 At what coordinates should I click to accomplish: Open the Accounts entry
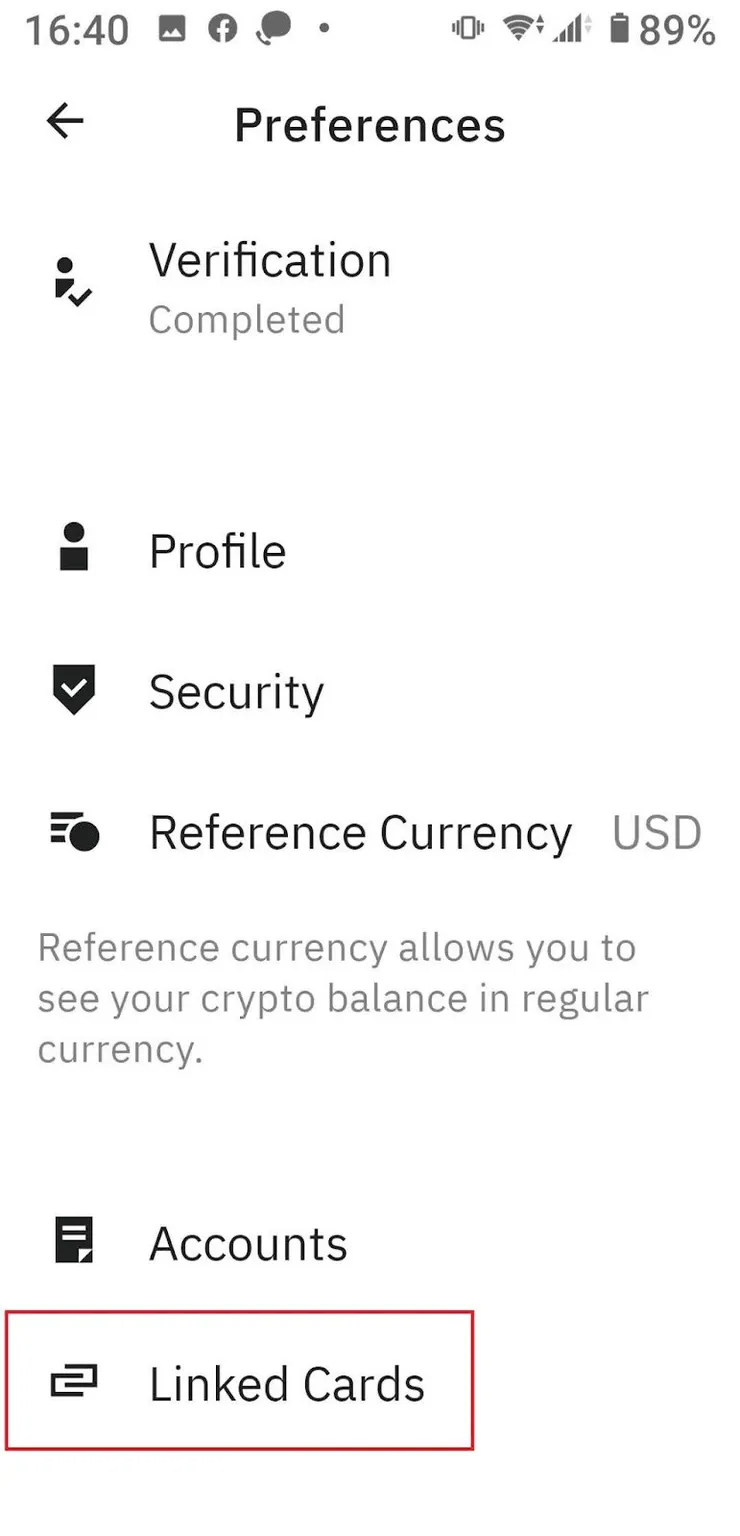point(248,1244)
